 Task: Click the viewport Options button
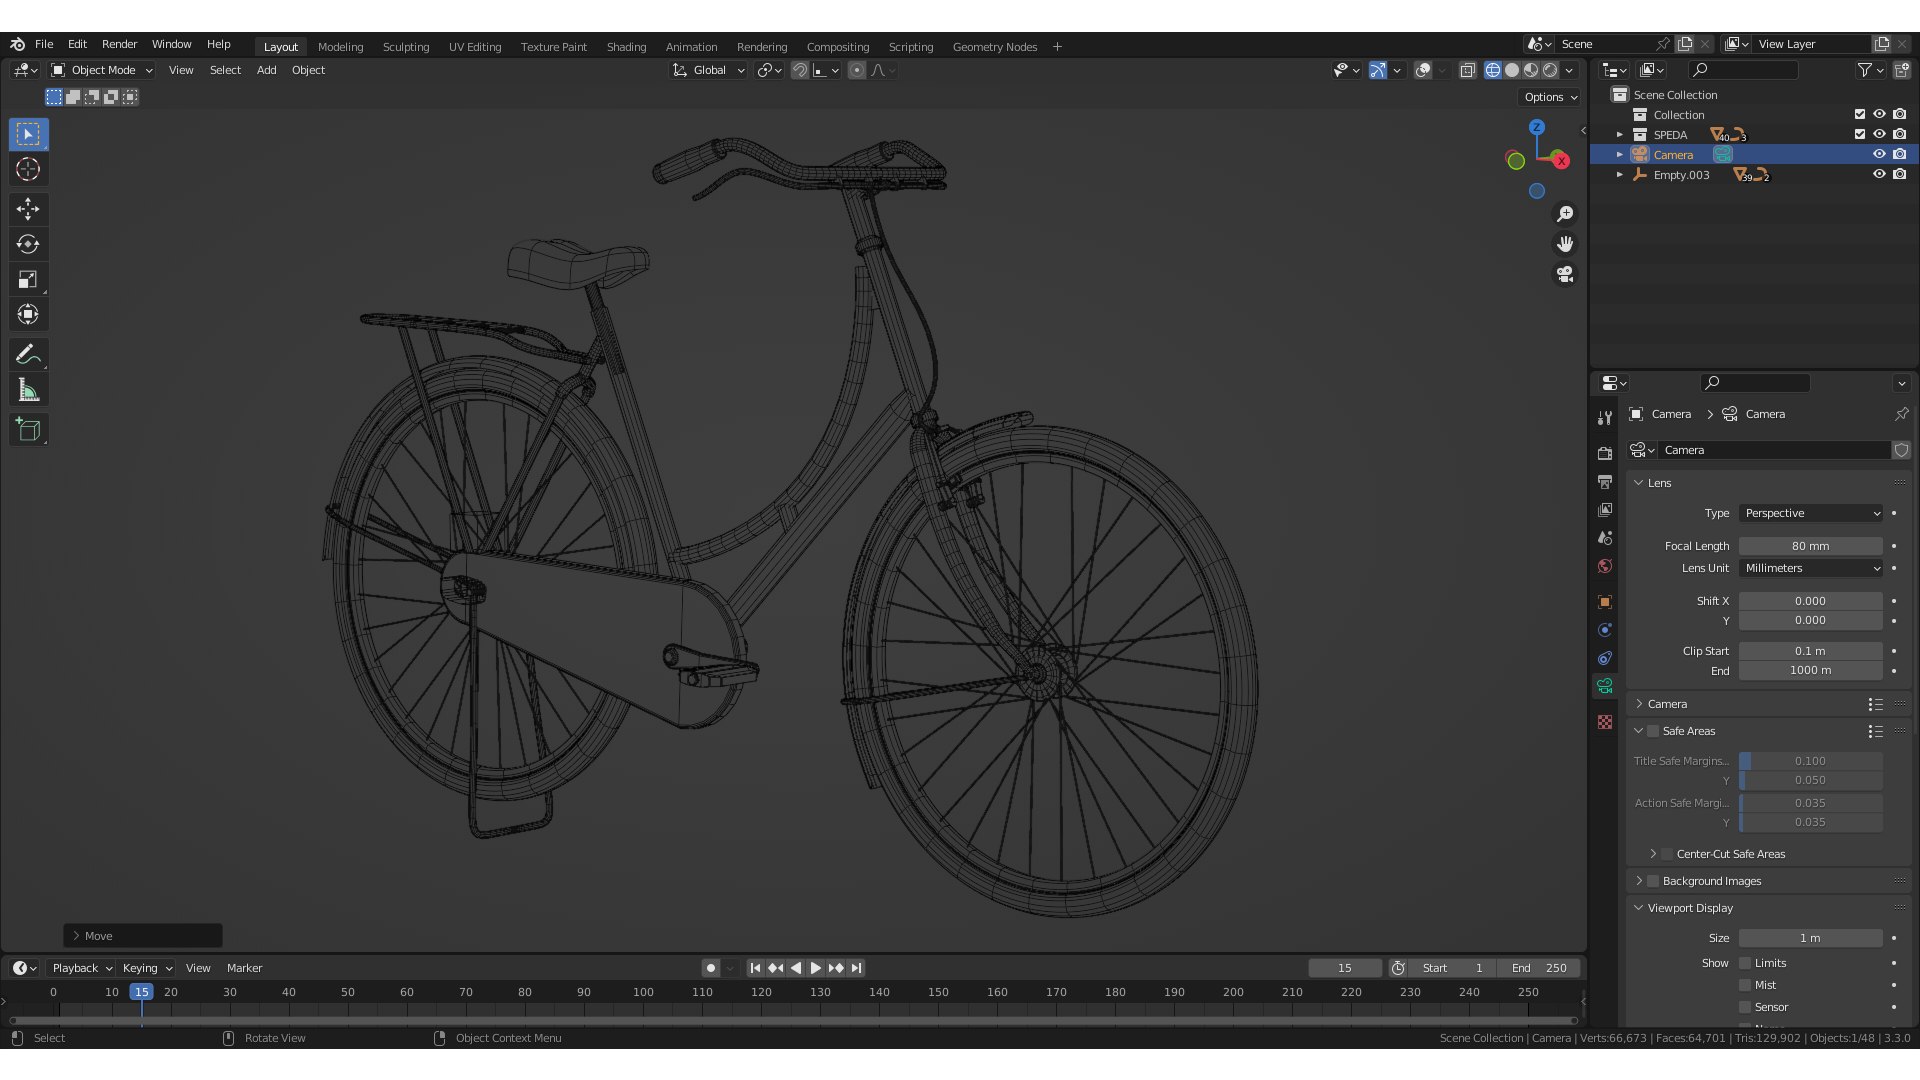pos(1550,97)
